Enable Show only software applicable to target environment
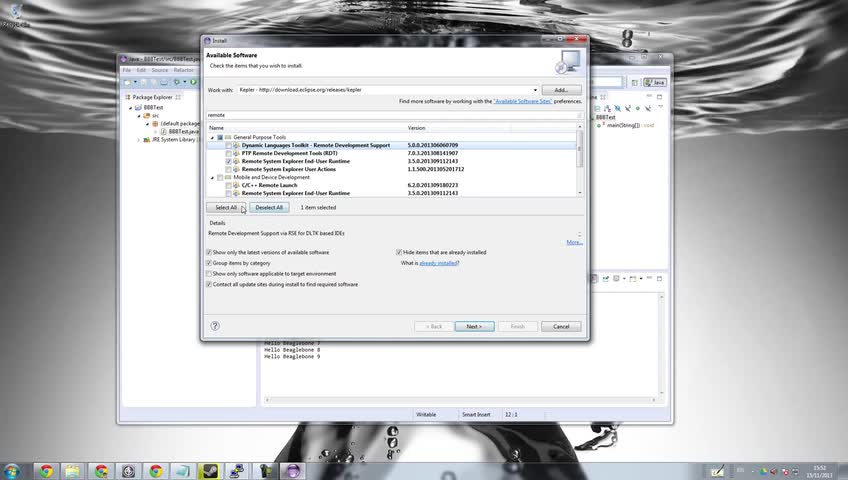848x480 pixels. (209, 274)
